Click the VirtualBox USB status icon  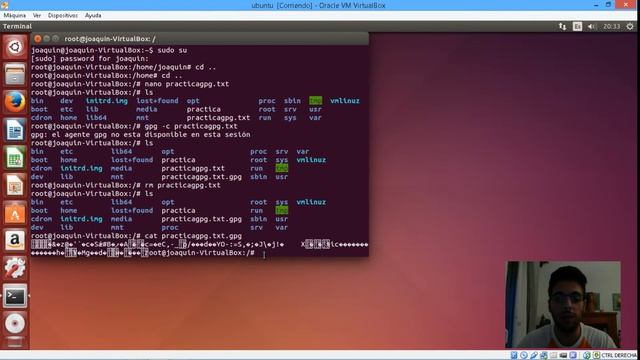click(x=534, y=356)
